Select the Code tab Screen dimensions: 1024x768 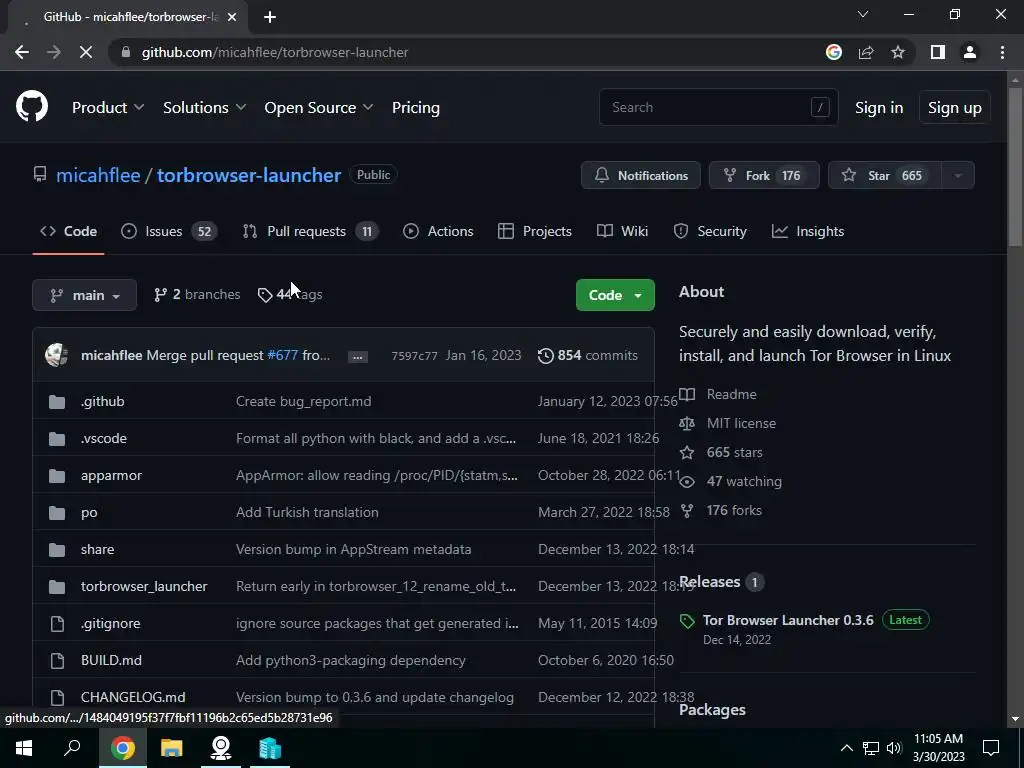[69, 231]
